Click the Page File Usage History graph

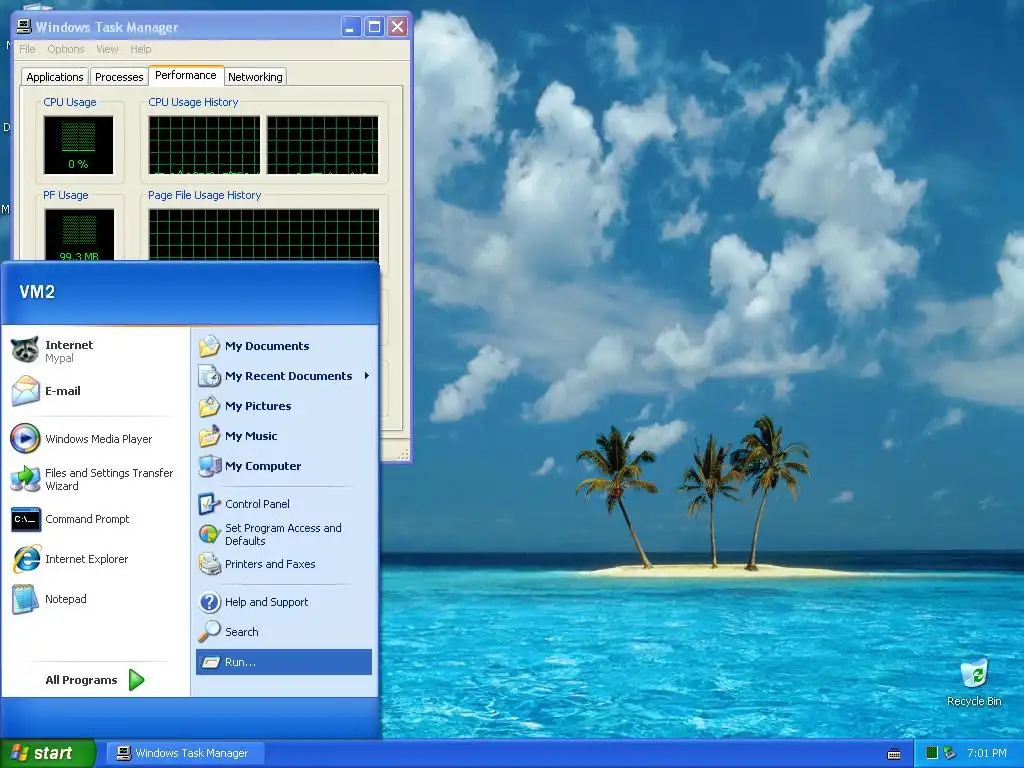pos(264,234)
